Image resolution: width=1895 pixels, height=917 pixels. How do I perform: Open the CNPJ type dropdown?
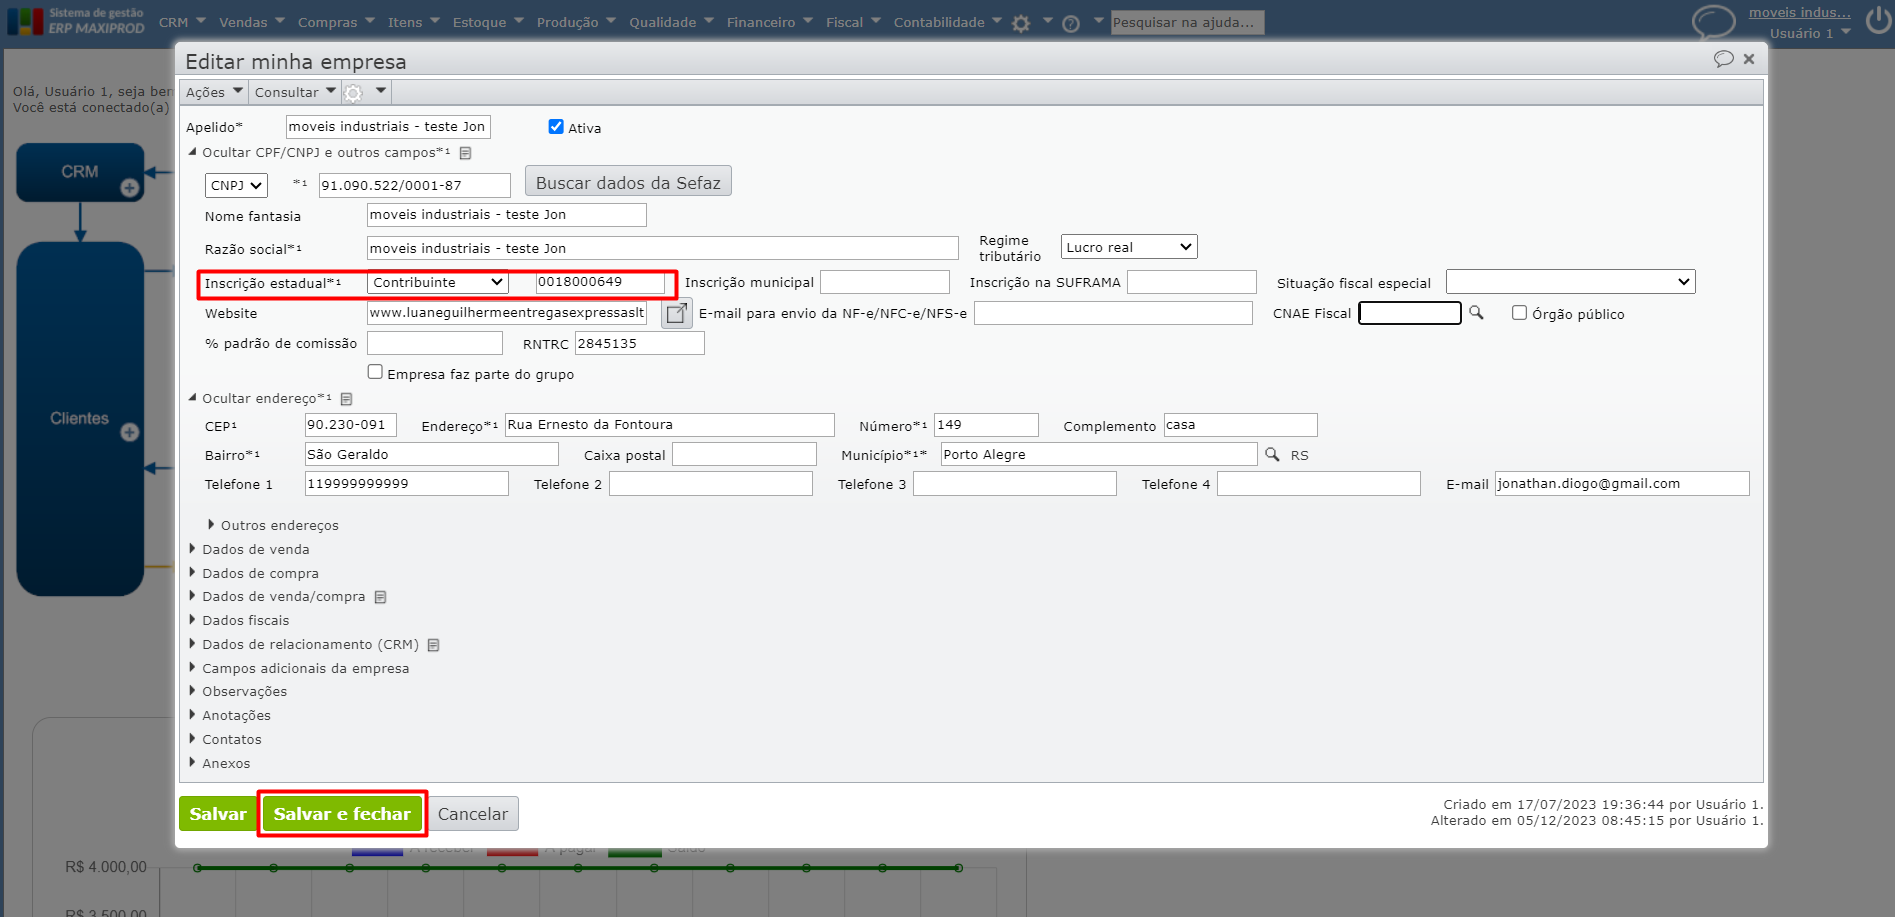tap(236, 185)
